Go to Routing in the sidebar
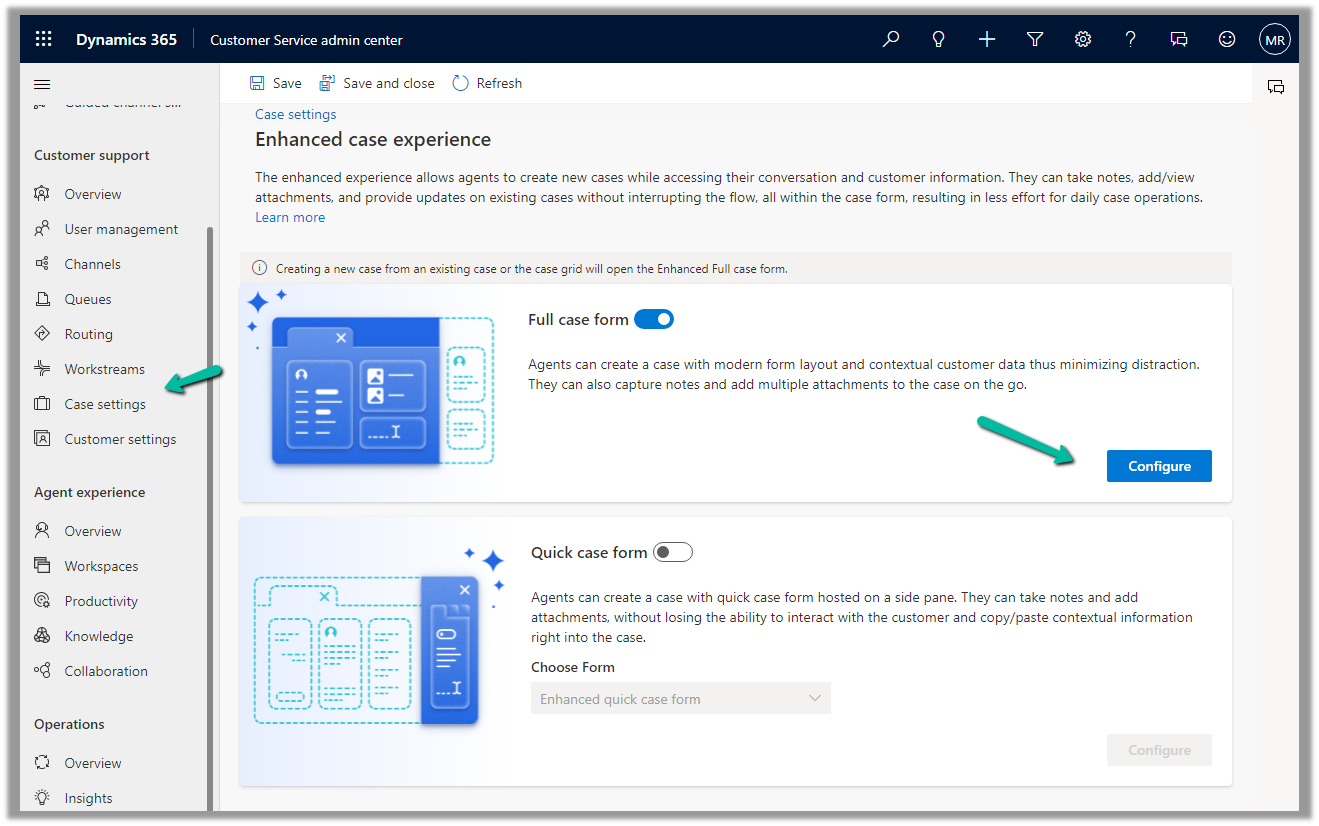This screenshot has width=1319, height=826. (x=88, y=334)
